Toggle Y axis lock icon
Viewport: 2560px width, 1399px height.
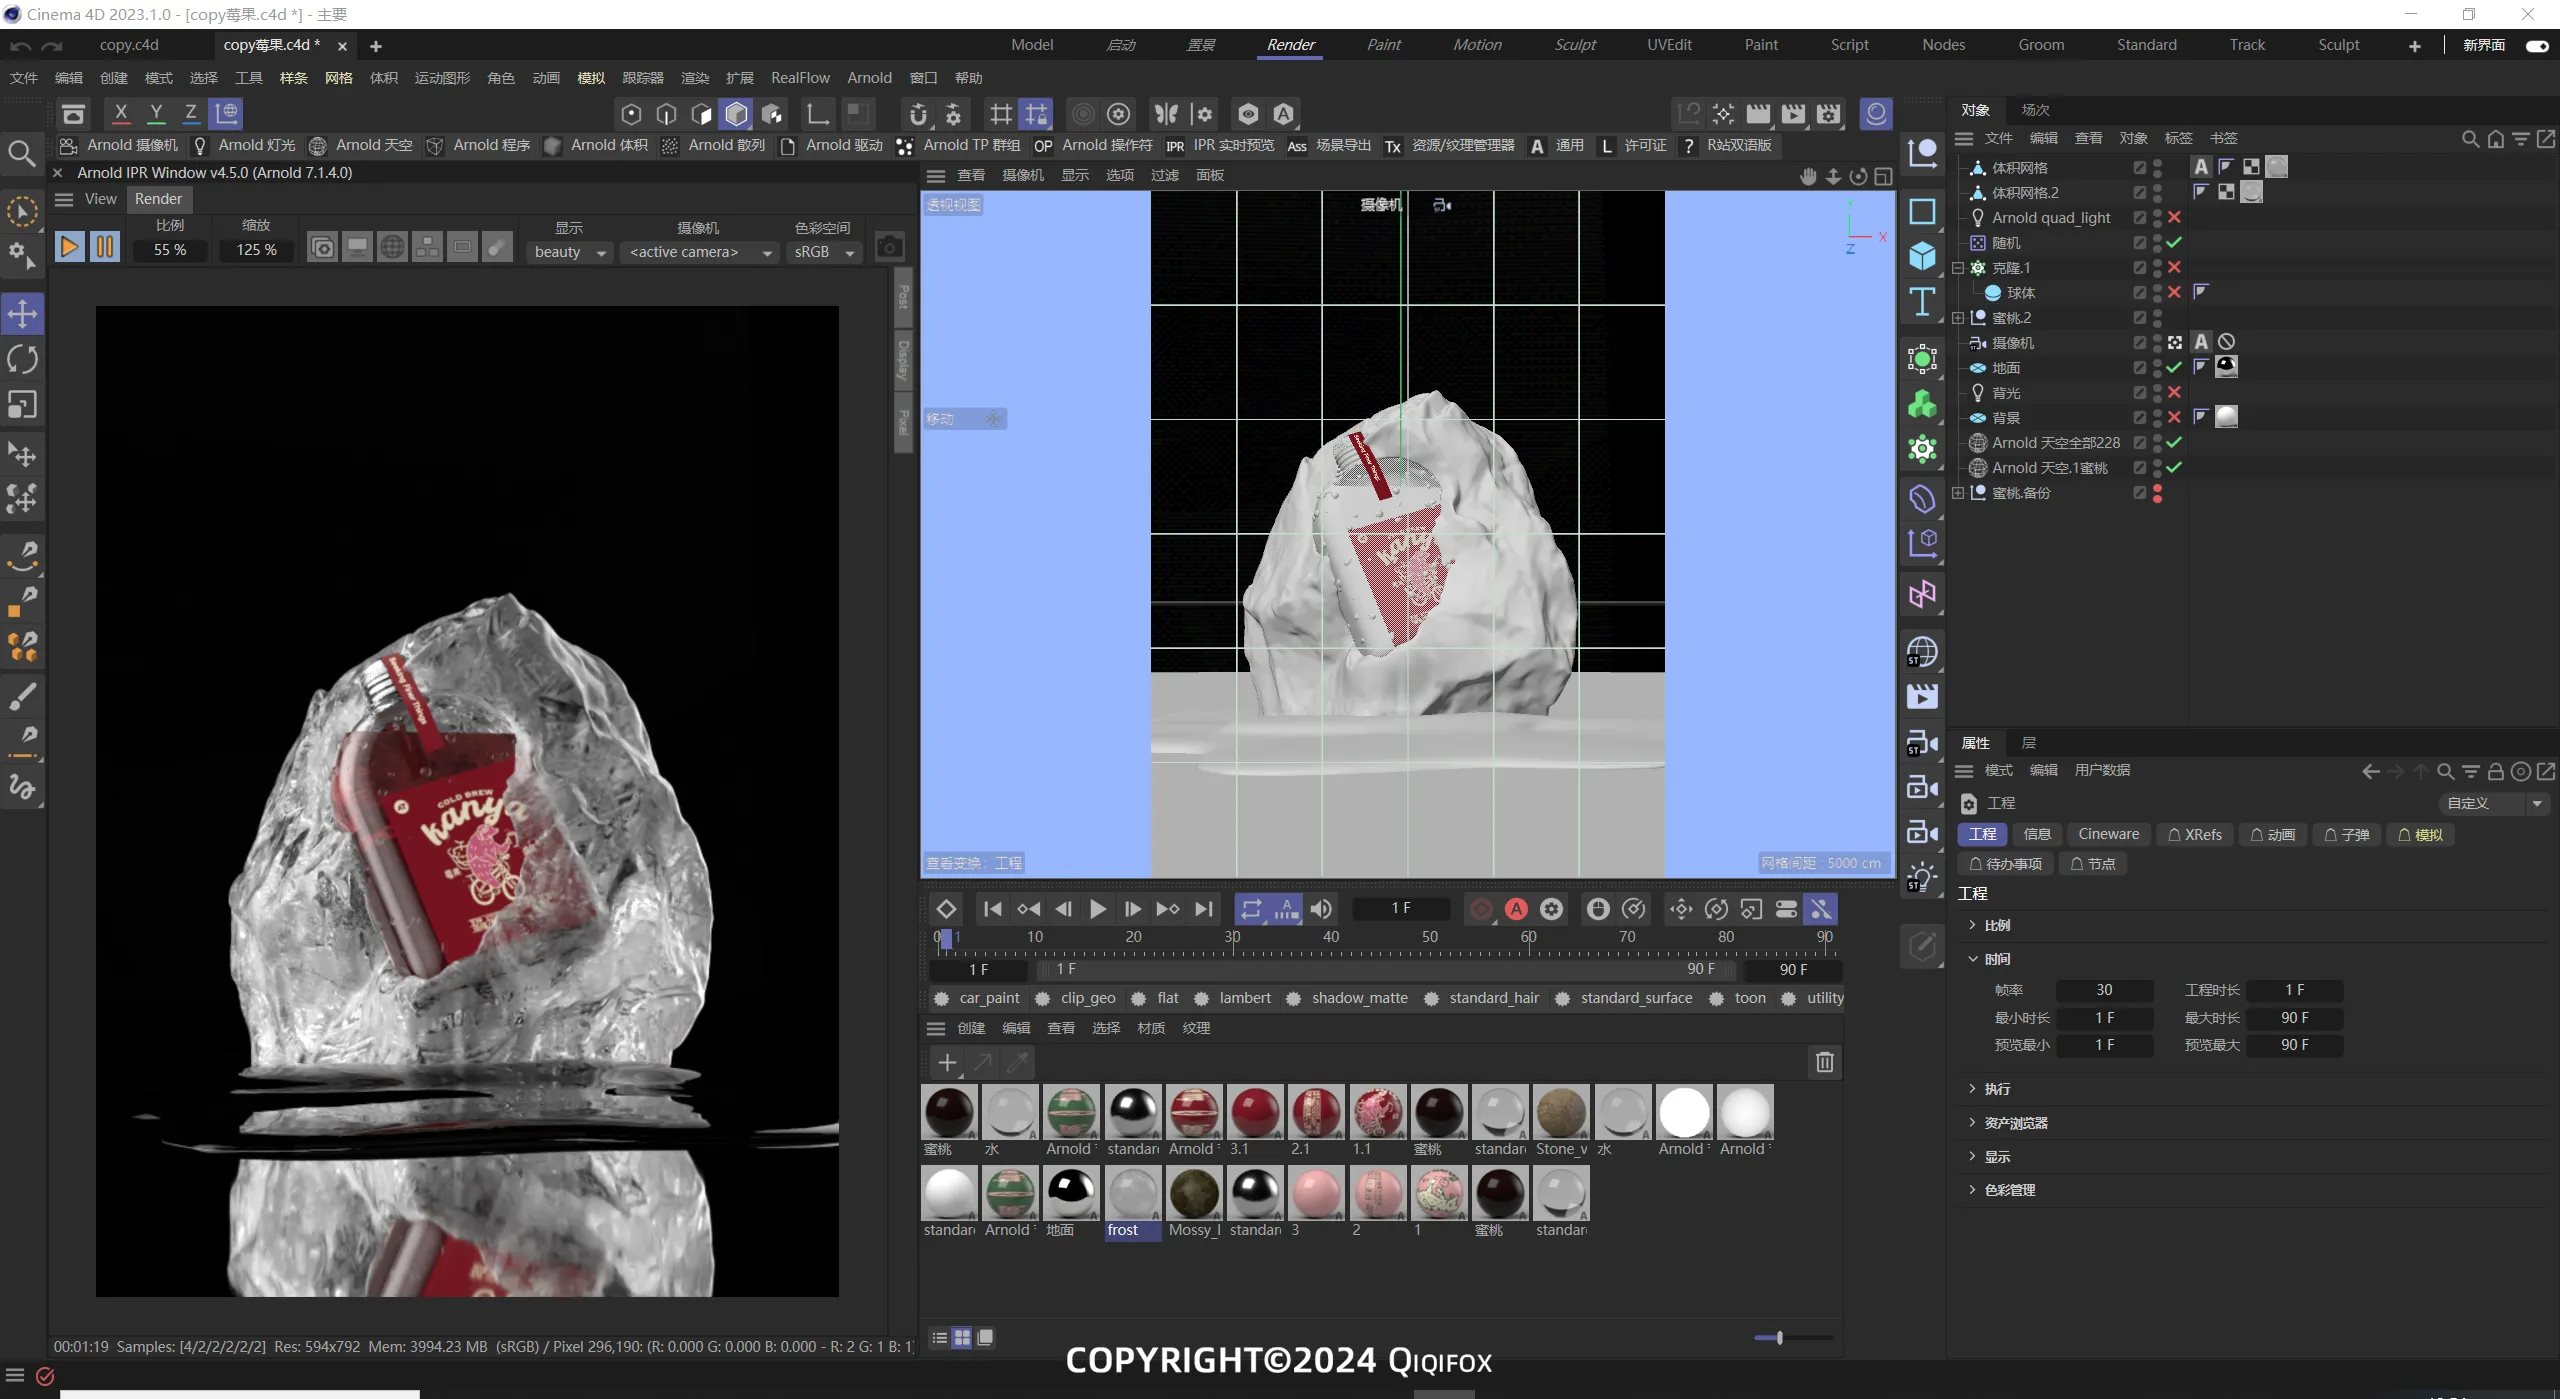click(156, 113)
